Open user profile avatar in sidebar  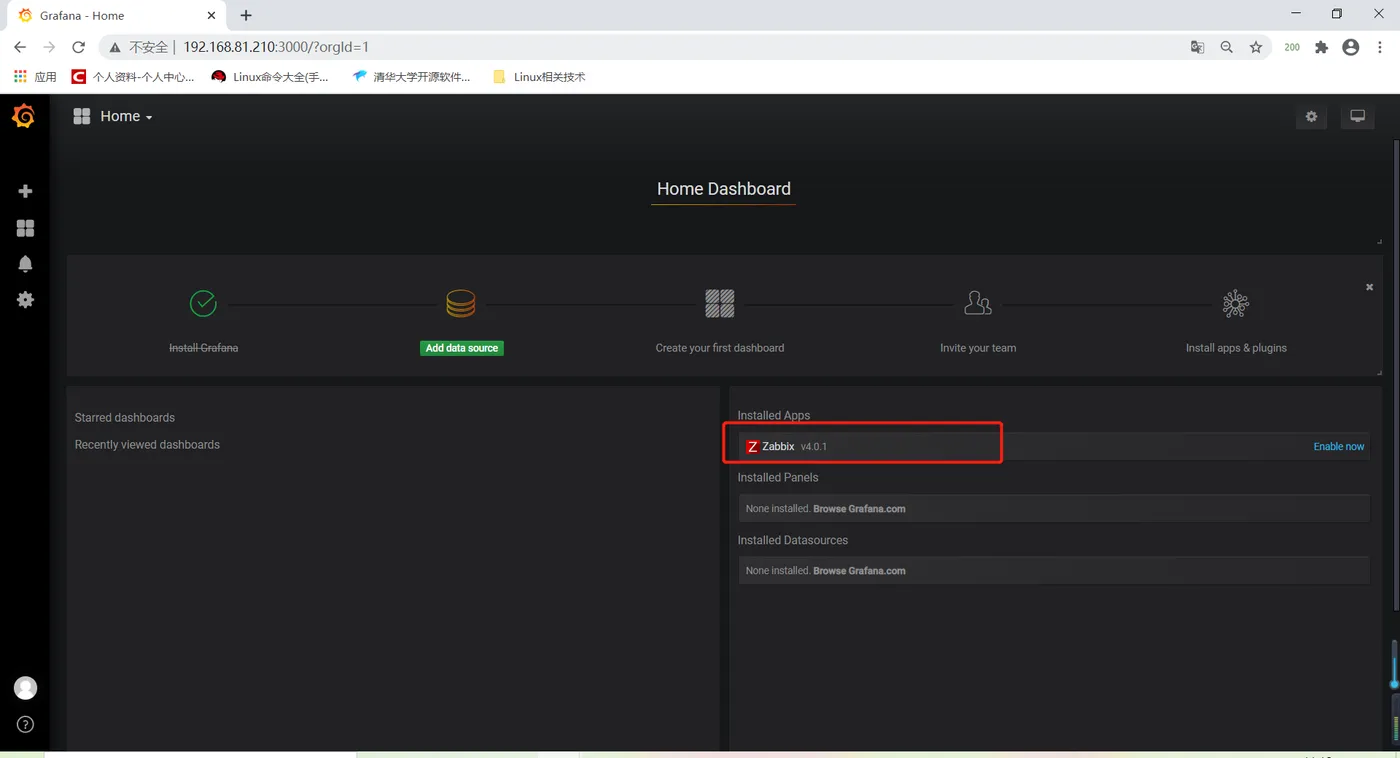pos(25,688)
